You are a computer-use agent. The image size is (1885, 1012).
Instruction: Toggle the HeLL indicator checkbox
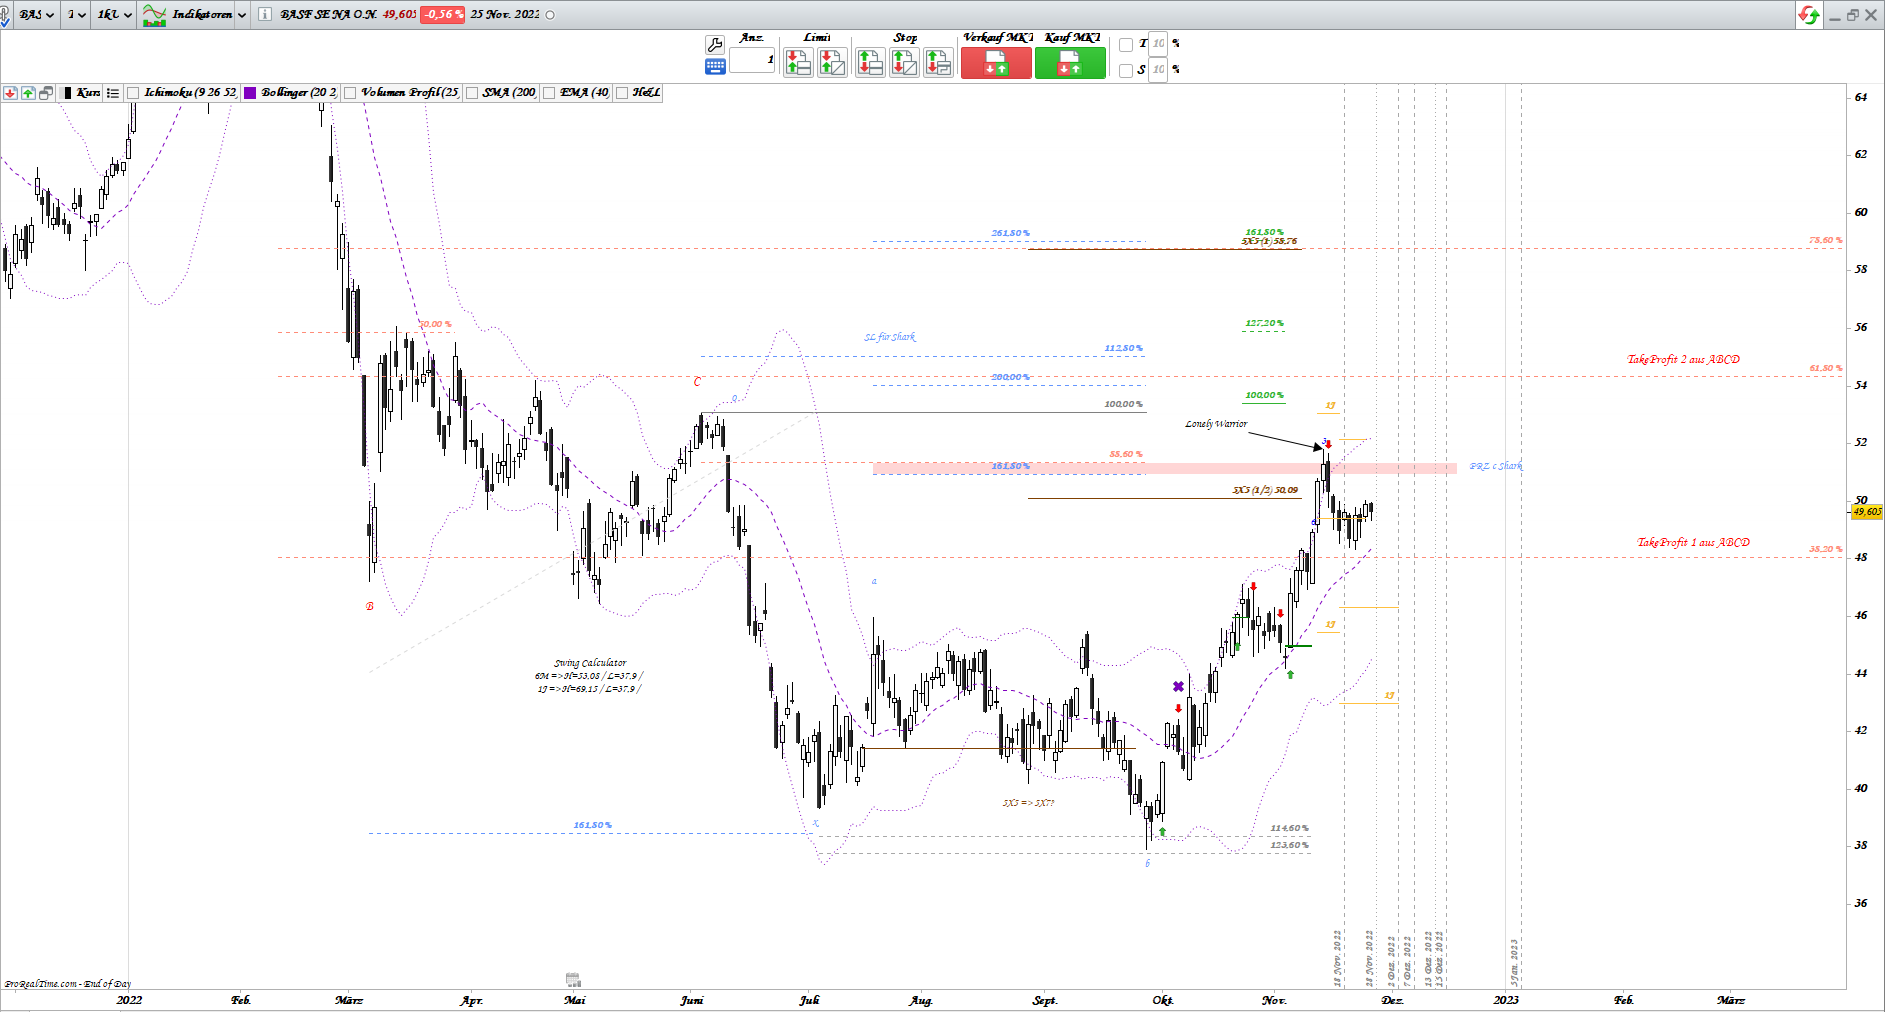pyautogui.click(x=622, y=93)
